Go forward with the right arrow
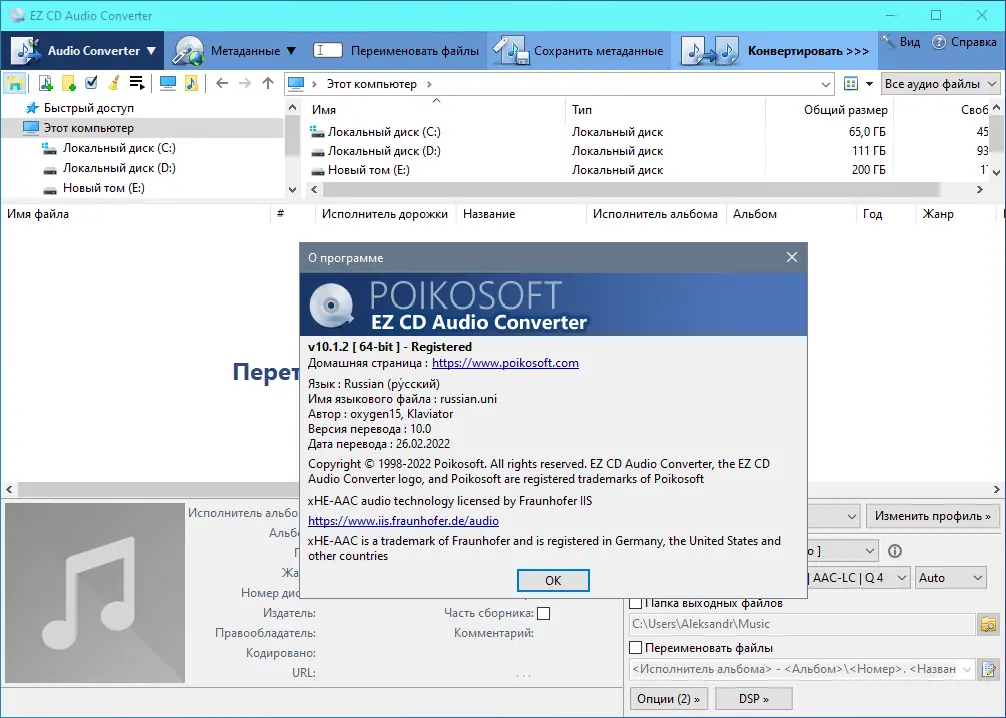Image resolution: width=1006 pixels, height=718 pixels. tap(244, 83)
